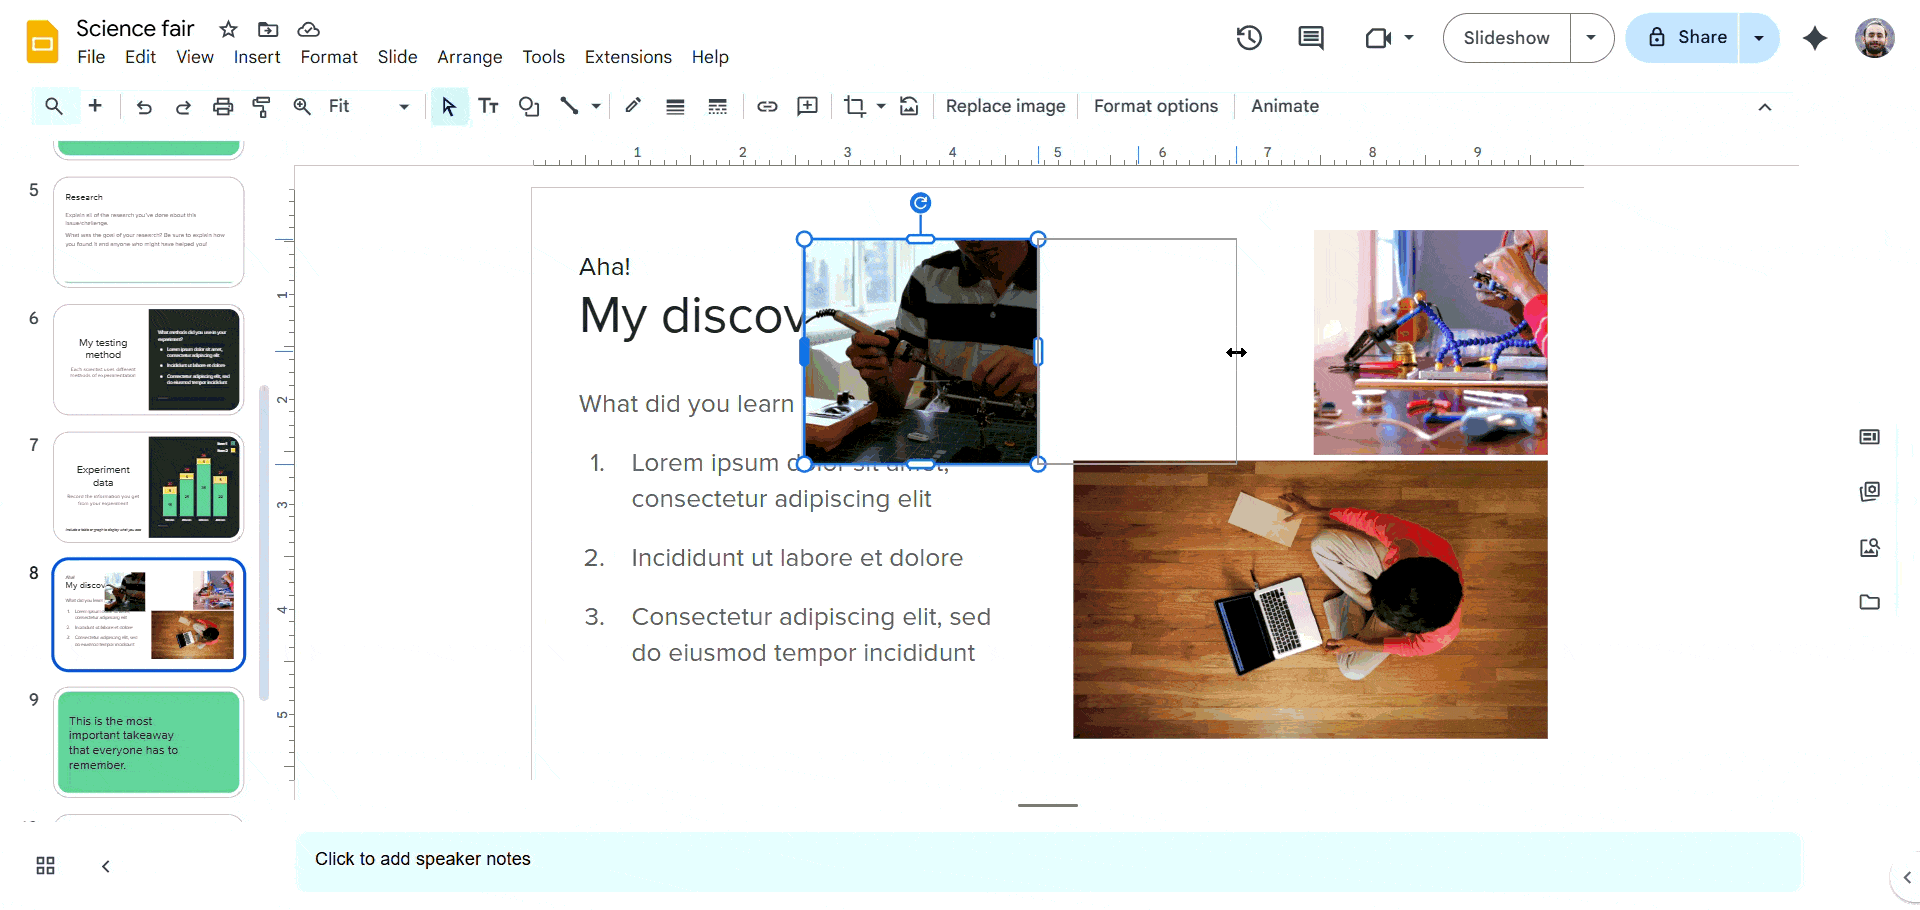Click the Undo arrow icon

click(144, 107)
